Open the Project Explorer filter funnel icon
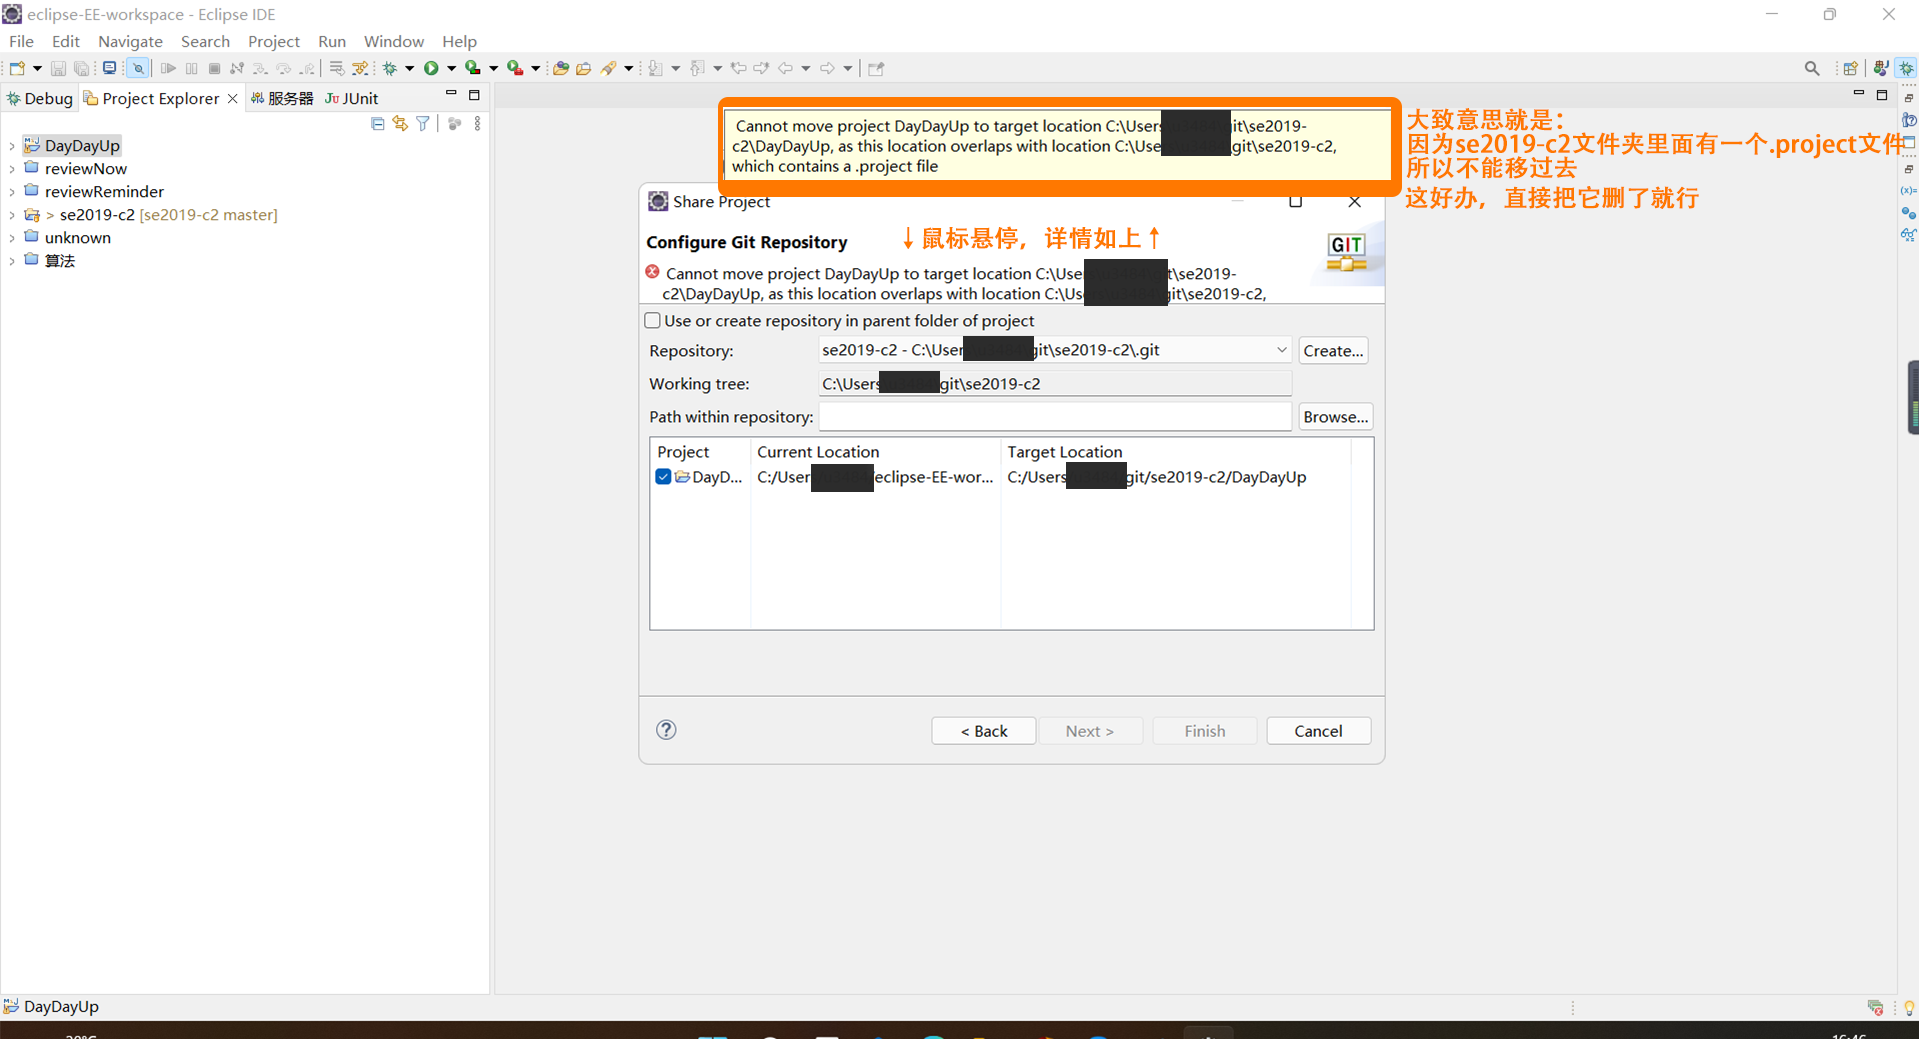Image resolution: width=1919 pixels, height=1039 pixels. pyautogui.click(x=424, y=123)
